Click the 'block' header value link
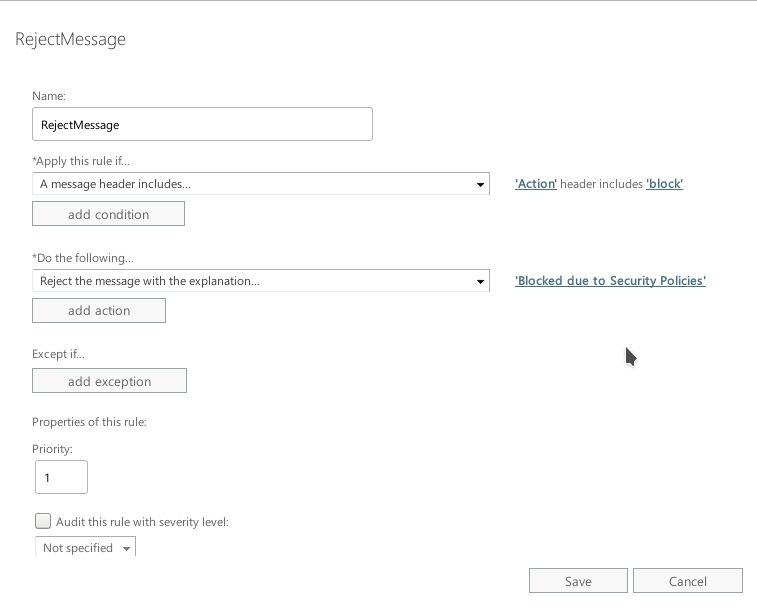This screenshot has height=611, width=757. click(664, 184)
